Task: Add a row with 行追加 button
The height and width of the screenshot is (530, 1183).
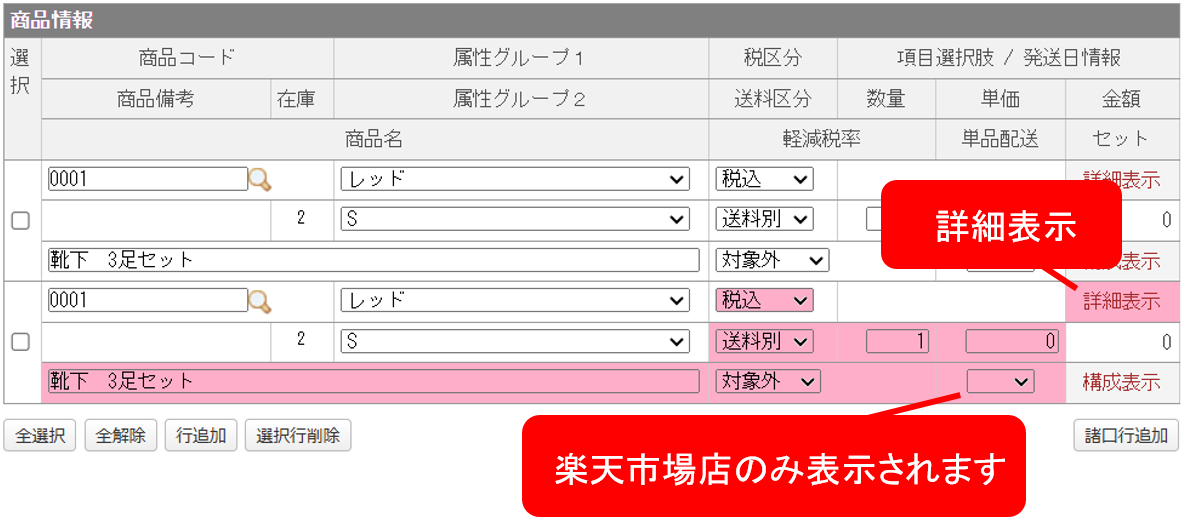Action: [x=201, y=436]
